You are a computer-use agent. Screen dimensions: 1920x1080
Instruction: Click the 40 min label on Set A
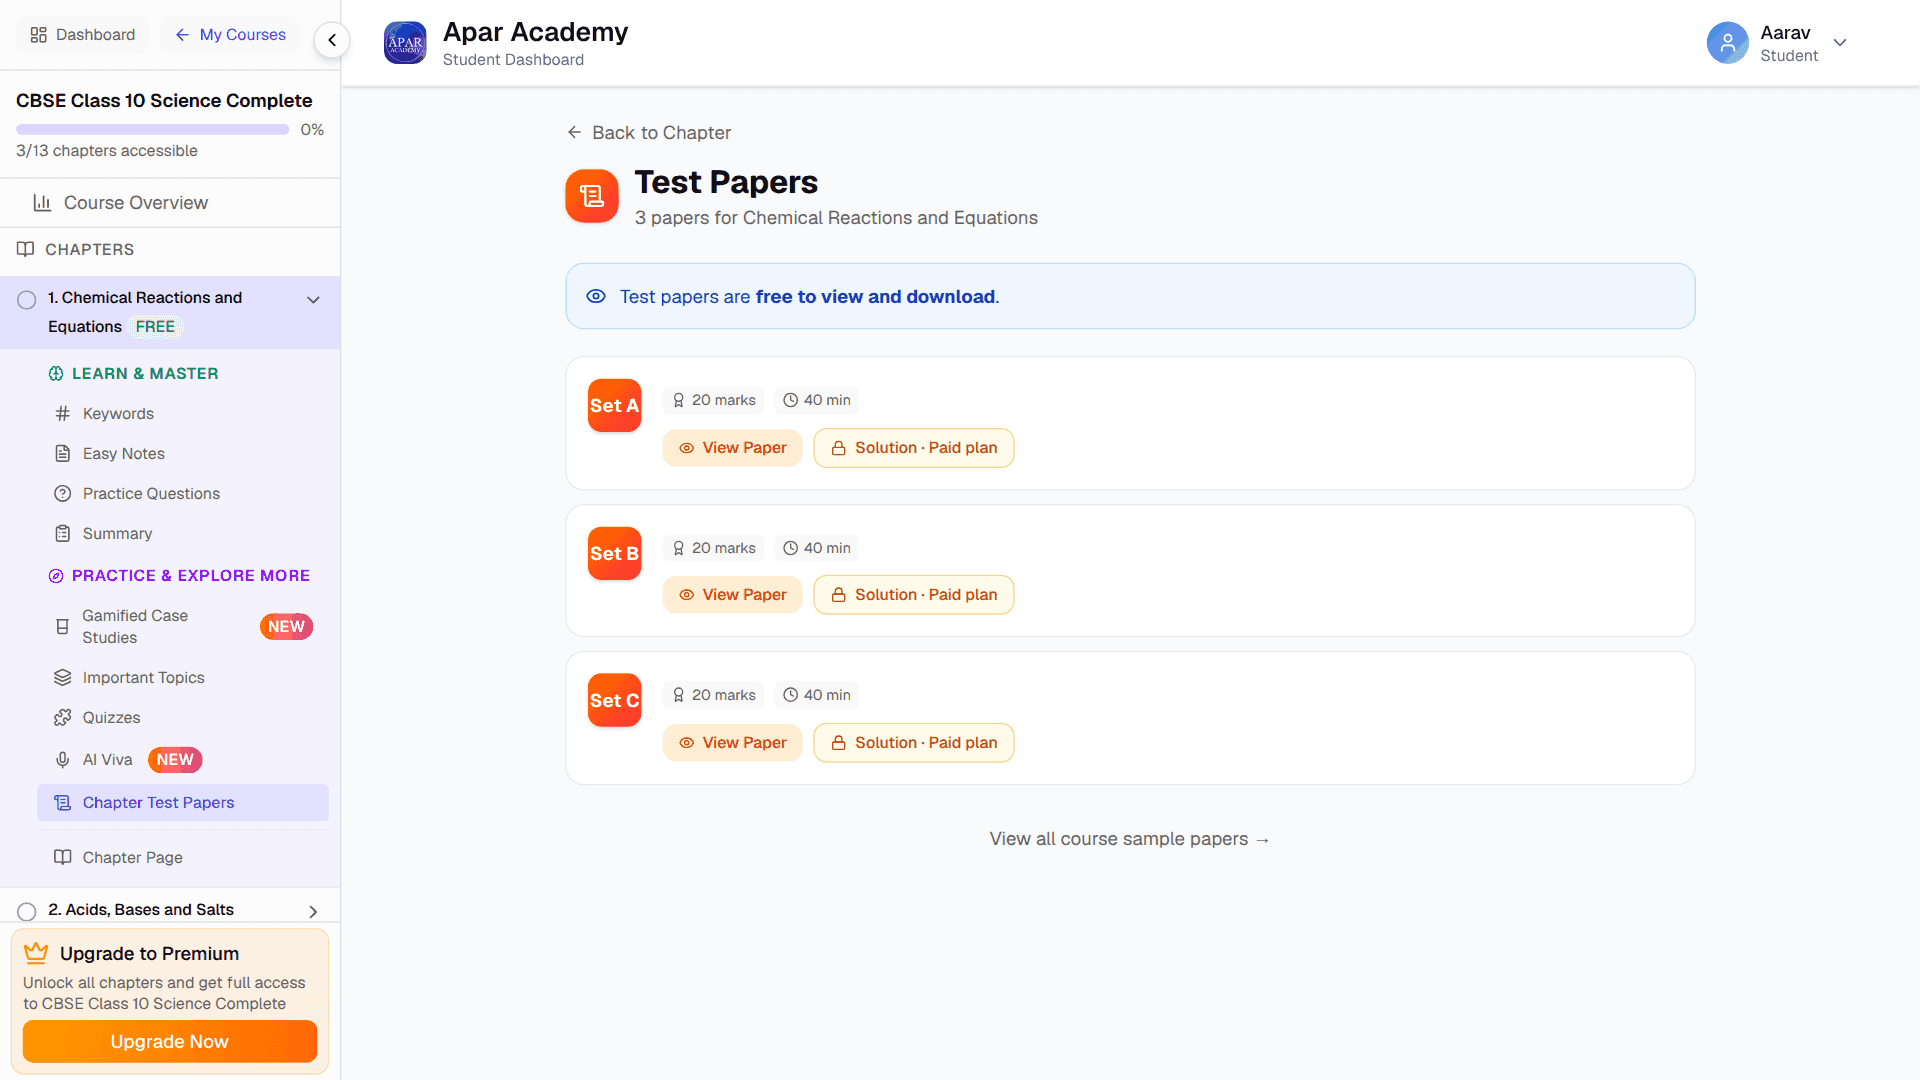click(x=817, y=400)
